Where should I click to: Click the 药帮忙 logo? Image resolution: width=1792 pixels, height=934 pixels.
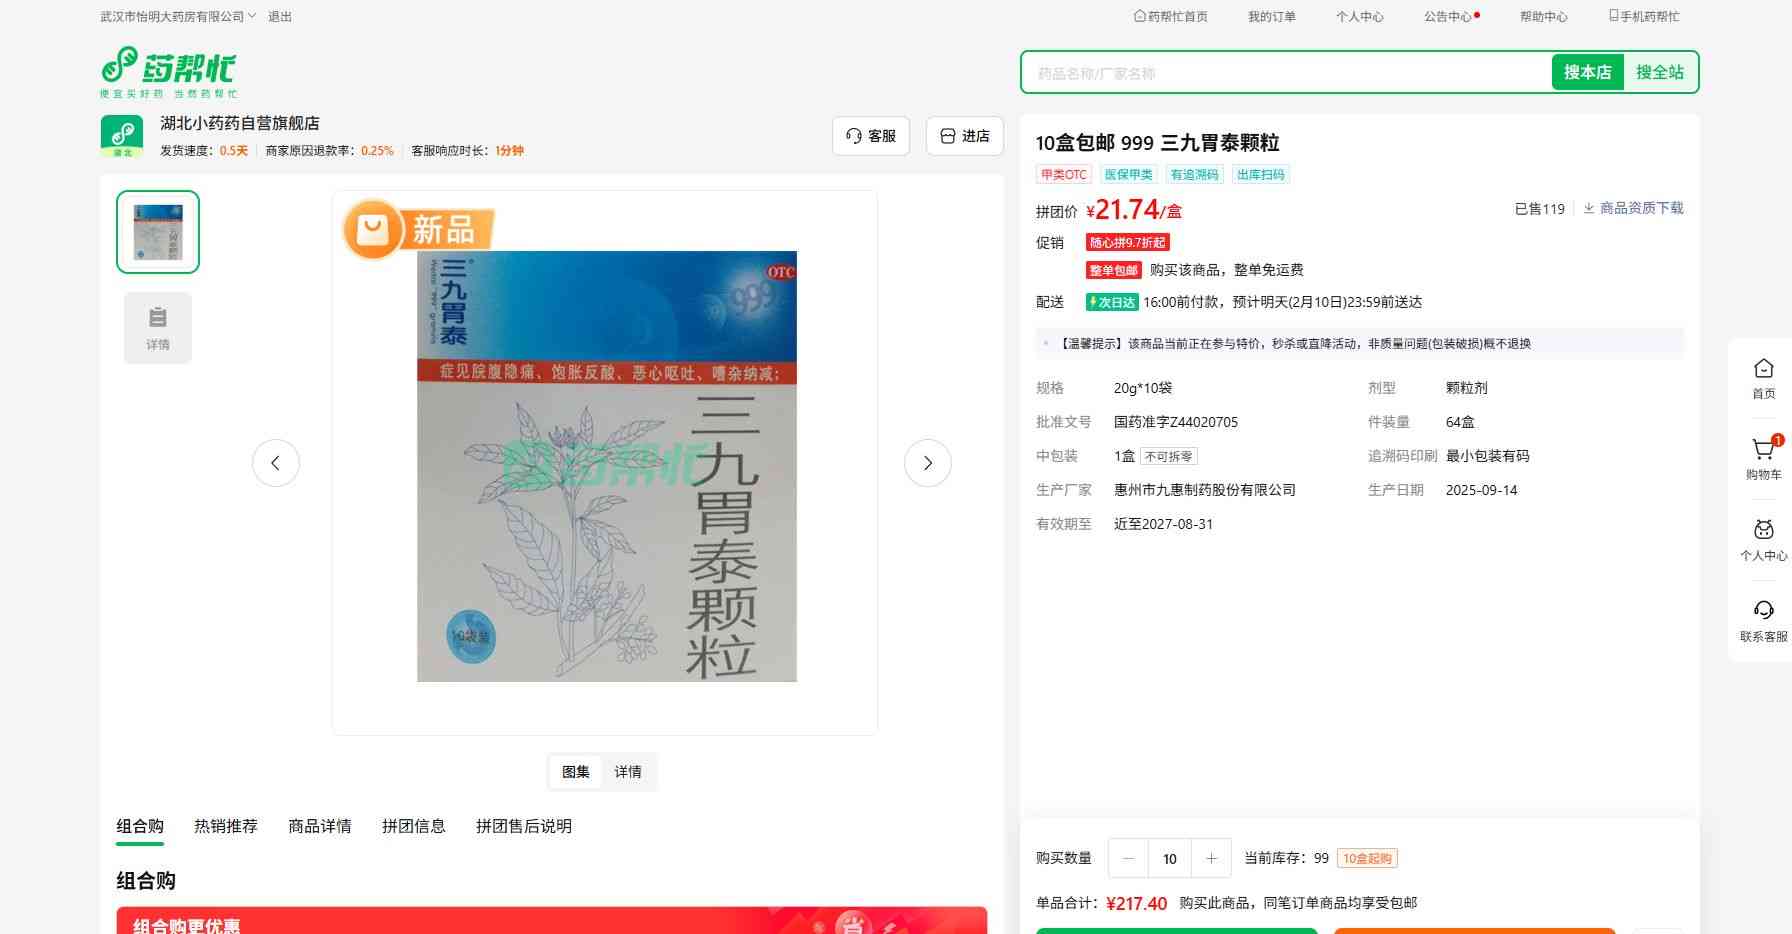(x=168, y=71)
